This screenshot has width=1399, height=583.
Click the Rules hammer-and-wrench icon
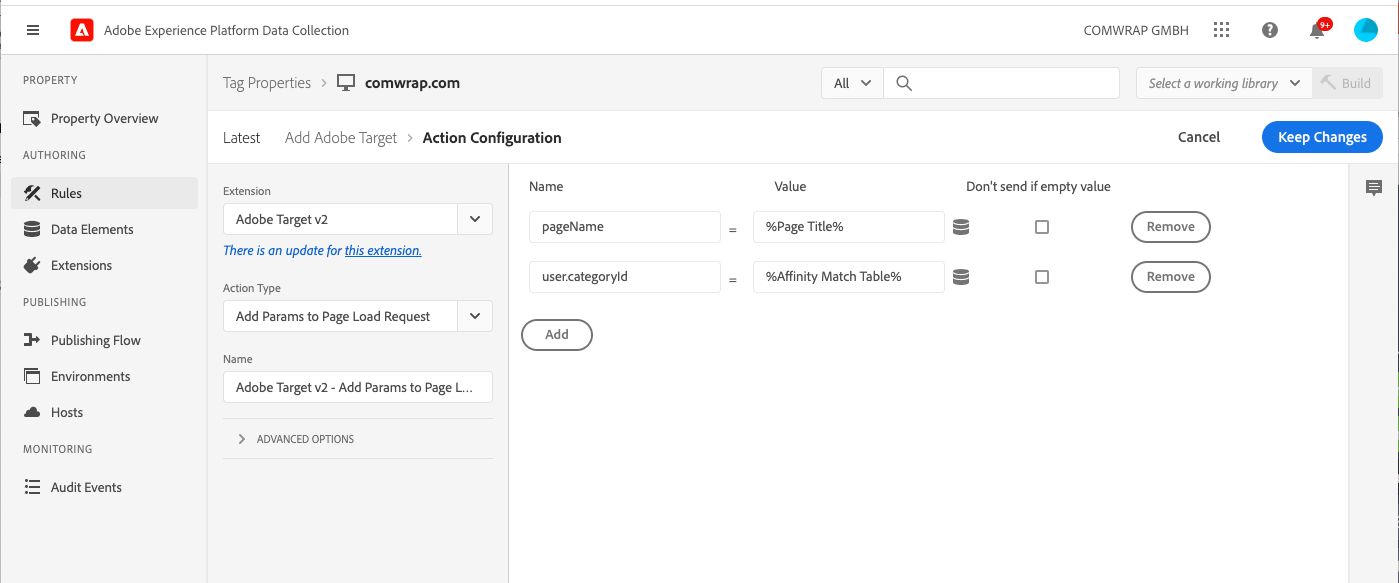coord(32,193)
